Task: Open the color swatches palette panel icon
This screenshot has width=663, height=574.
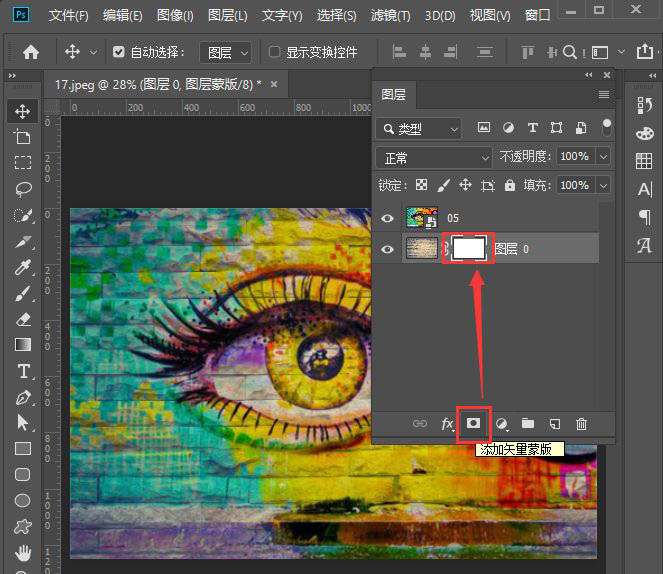Action: pyautogui.click(x=645, y=134)
